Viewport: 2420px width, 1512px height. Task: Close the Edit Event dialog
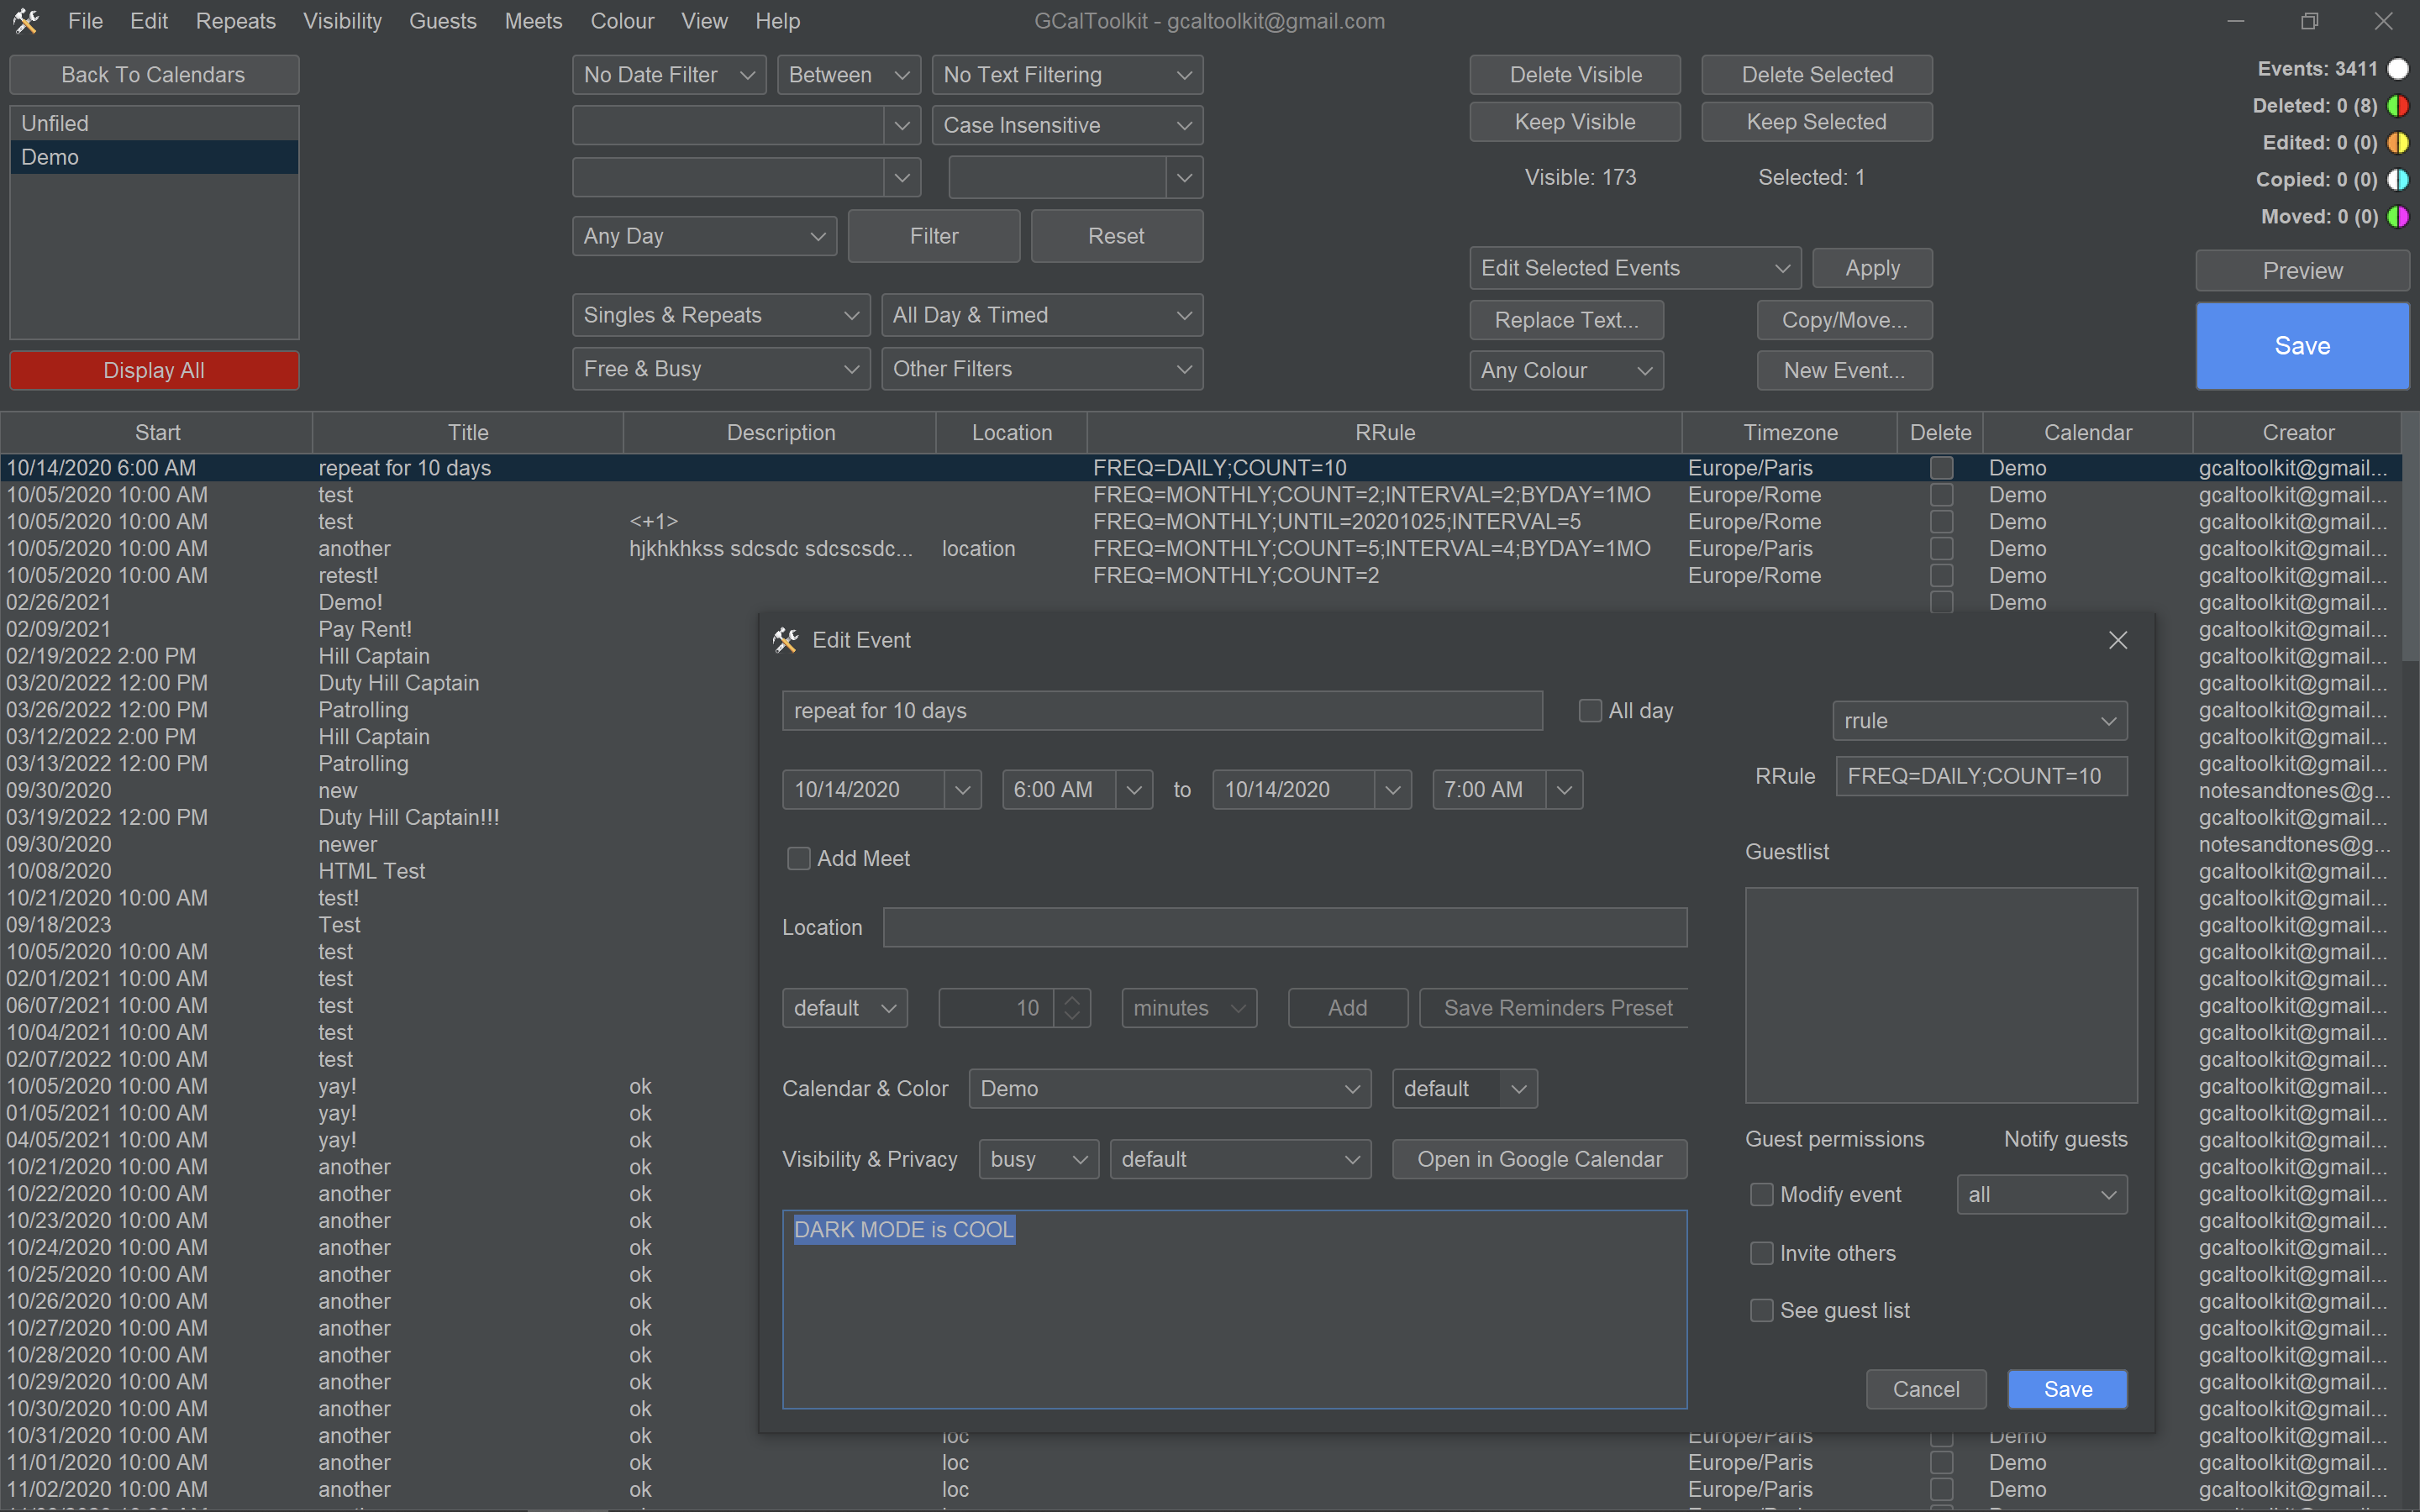point(2117,640)
